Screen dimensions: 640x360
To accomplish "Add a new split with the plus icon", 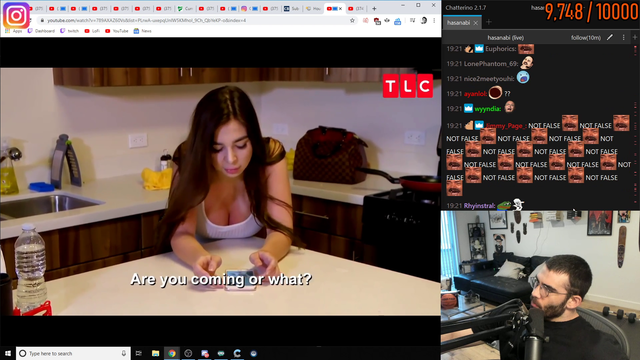I will [x=635, y=37].
